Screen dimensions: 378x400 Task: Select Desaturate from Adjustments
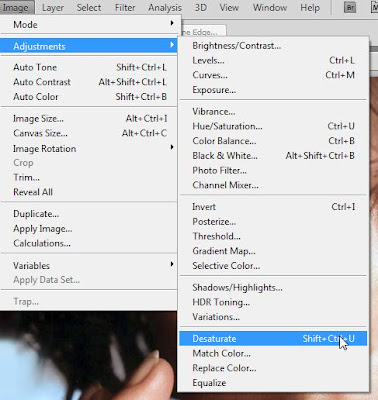click(x=273, y=338)
